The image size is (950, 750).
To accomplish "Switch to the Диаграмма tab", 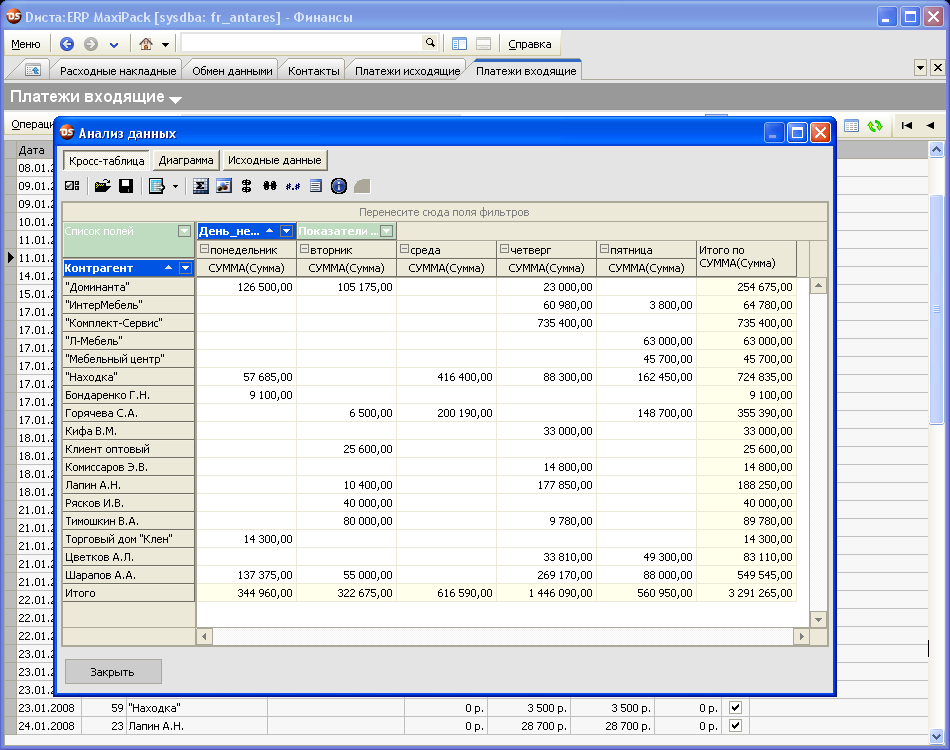I will click(x=186, y=160).
